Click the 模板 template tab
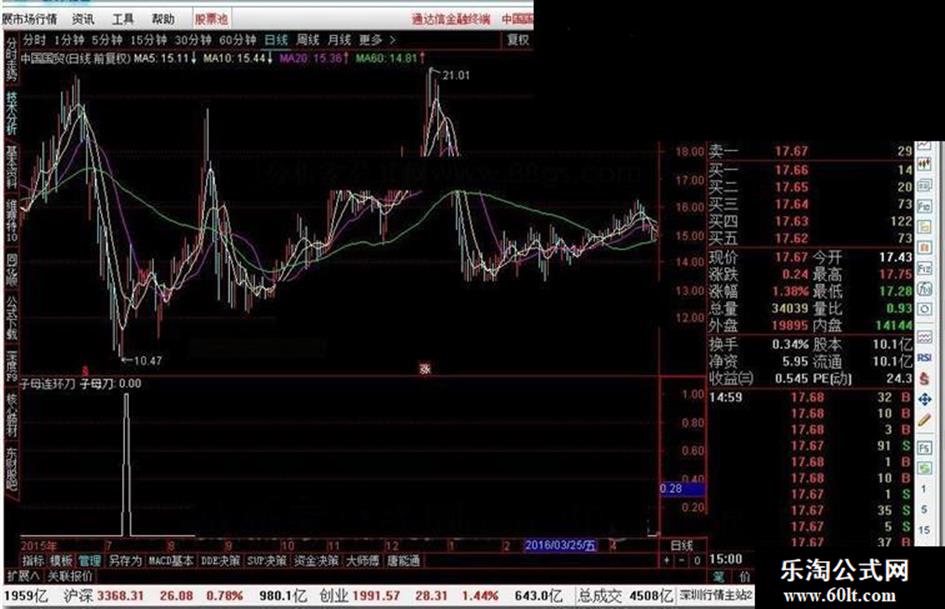The image size is (945, 609). tap(61, 561)
